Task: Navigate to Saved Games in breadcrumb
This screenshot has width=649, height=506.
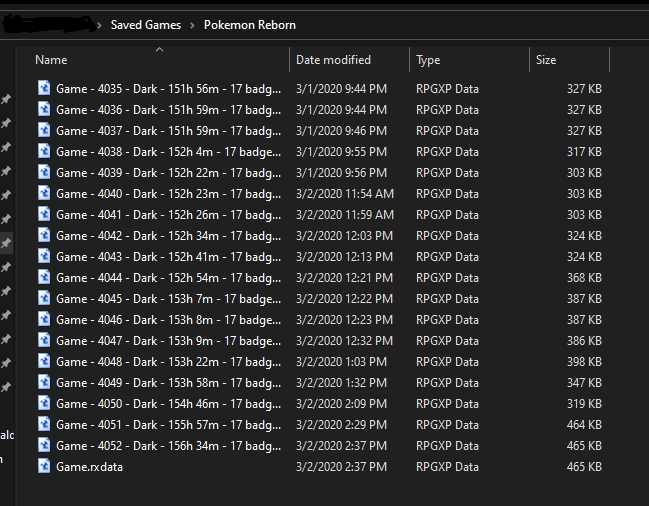Action: 146,25
